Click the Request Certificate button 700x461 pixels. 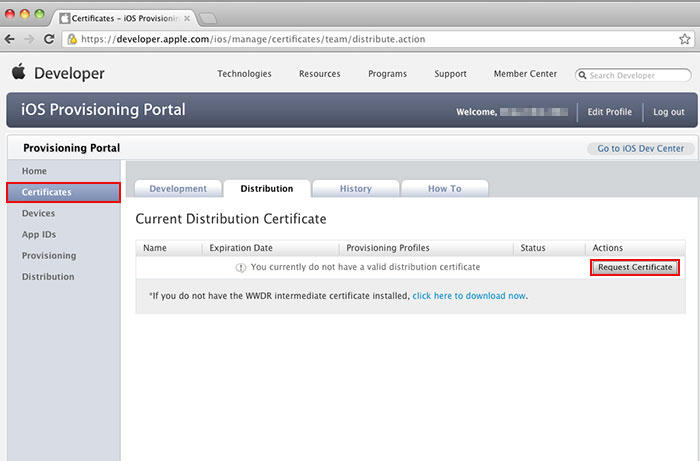coord(635,267)
